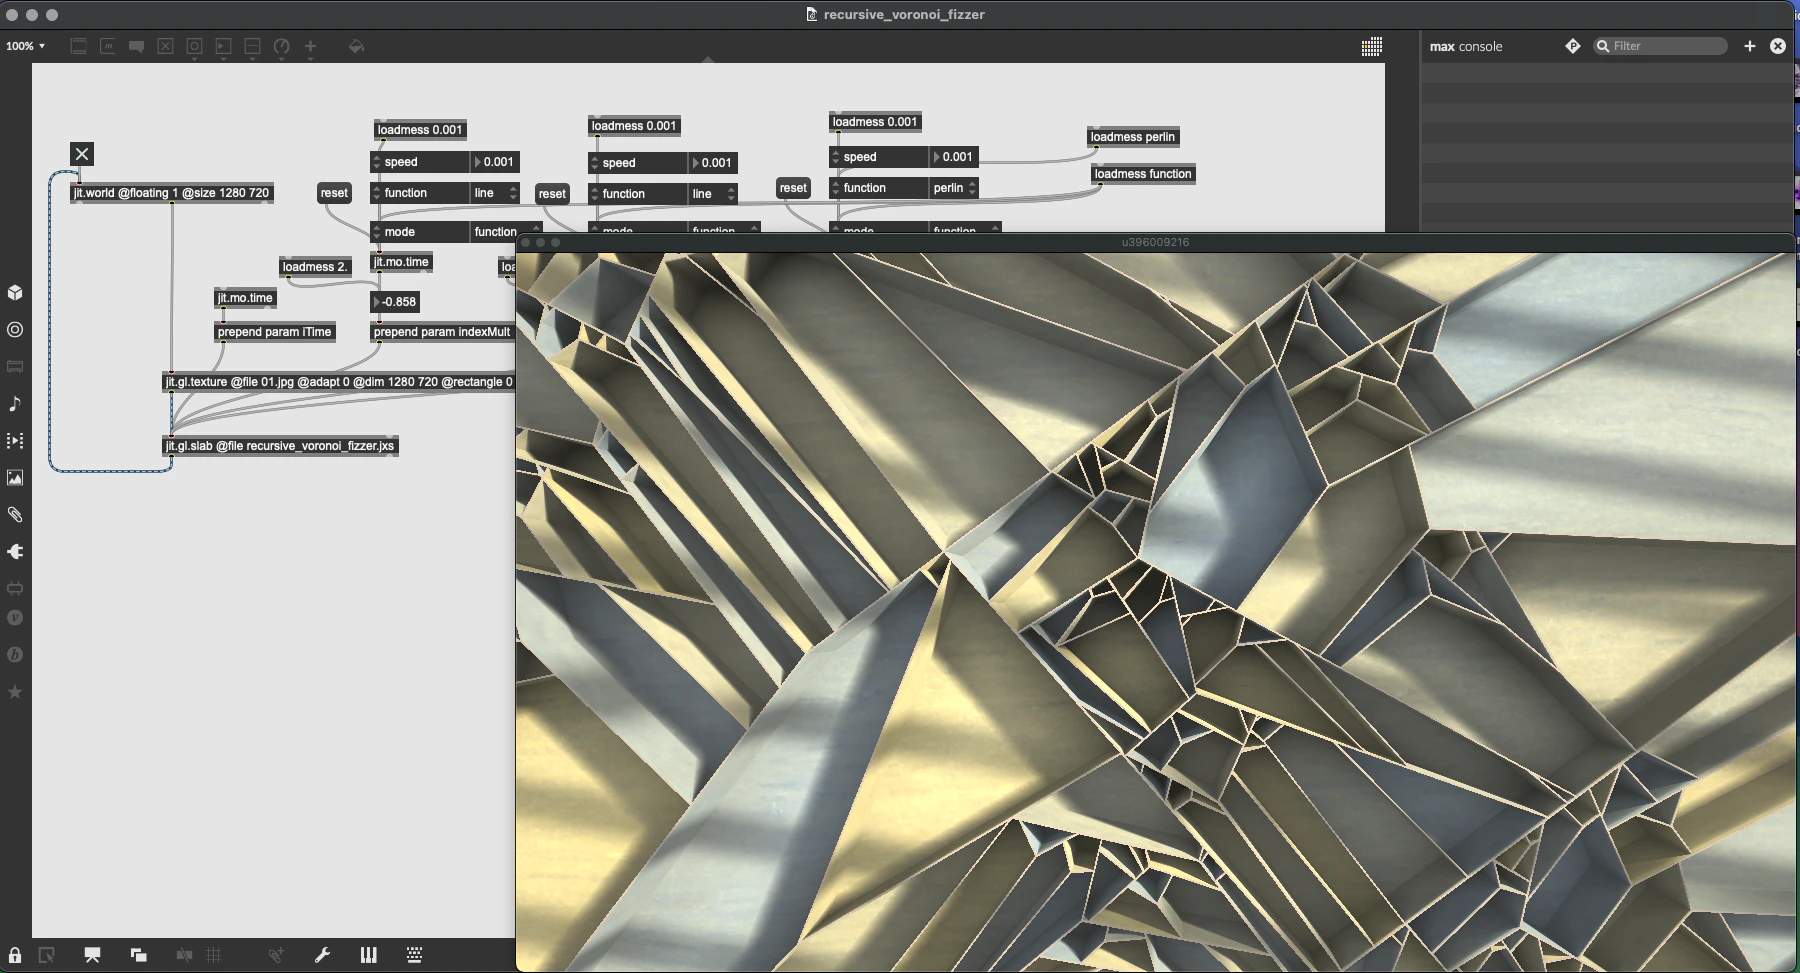Open the zoom level dropdown at 100%
This screenshot has width=1800, height=973.
click(25, 46)
